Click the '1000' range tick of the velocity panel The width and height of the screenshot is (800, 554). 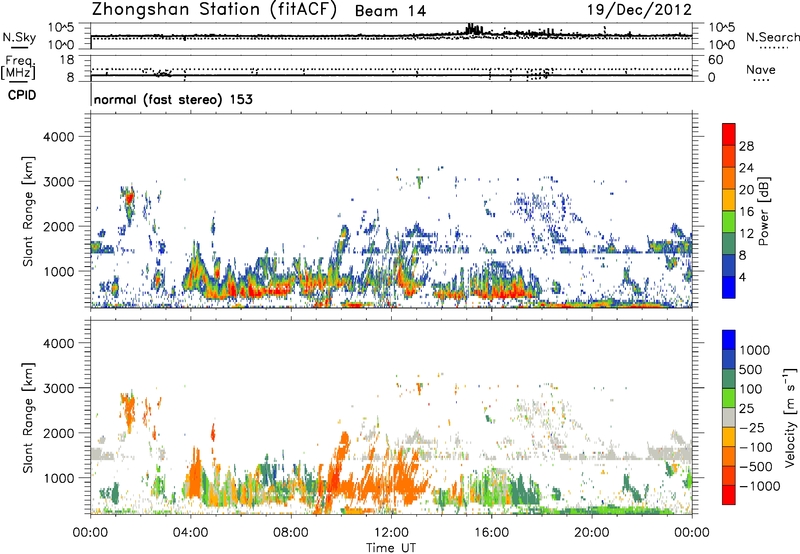58,478
